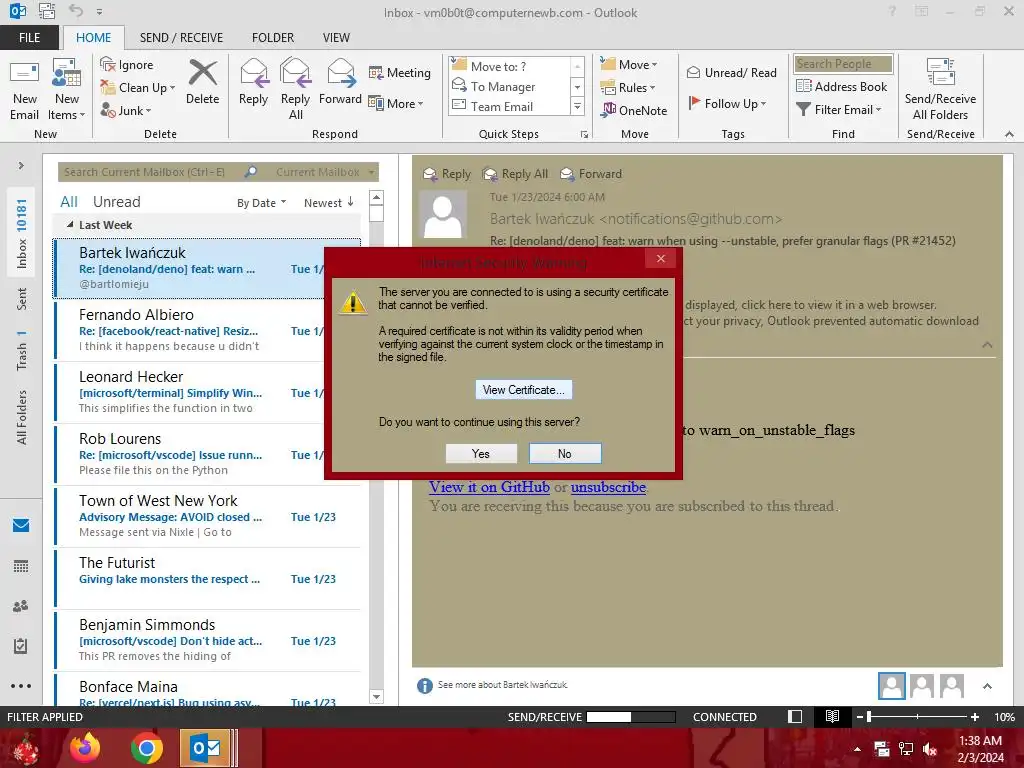The width and height of the screenshot is (1024, 768).
Task: Open the FILE tab
Action: click(29, 37)
